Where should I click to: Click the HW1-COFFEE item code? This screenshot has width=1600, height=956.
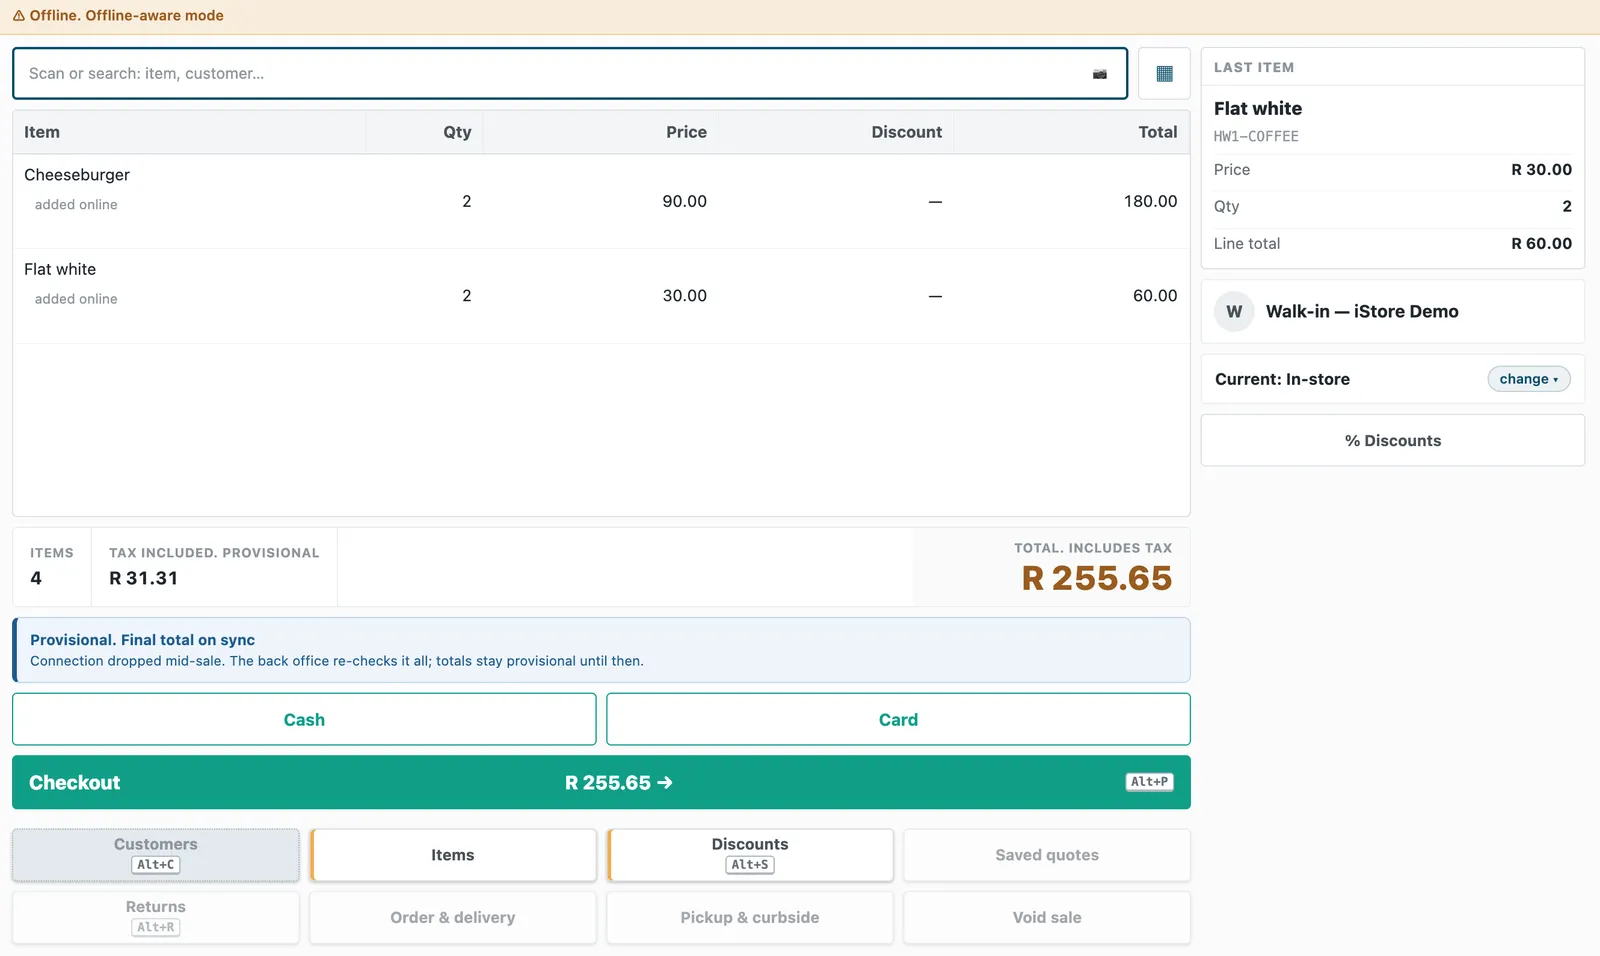[1256, 136]
